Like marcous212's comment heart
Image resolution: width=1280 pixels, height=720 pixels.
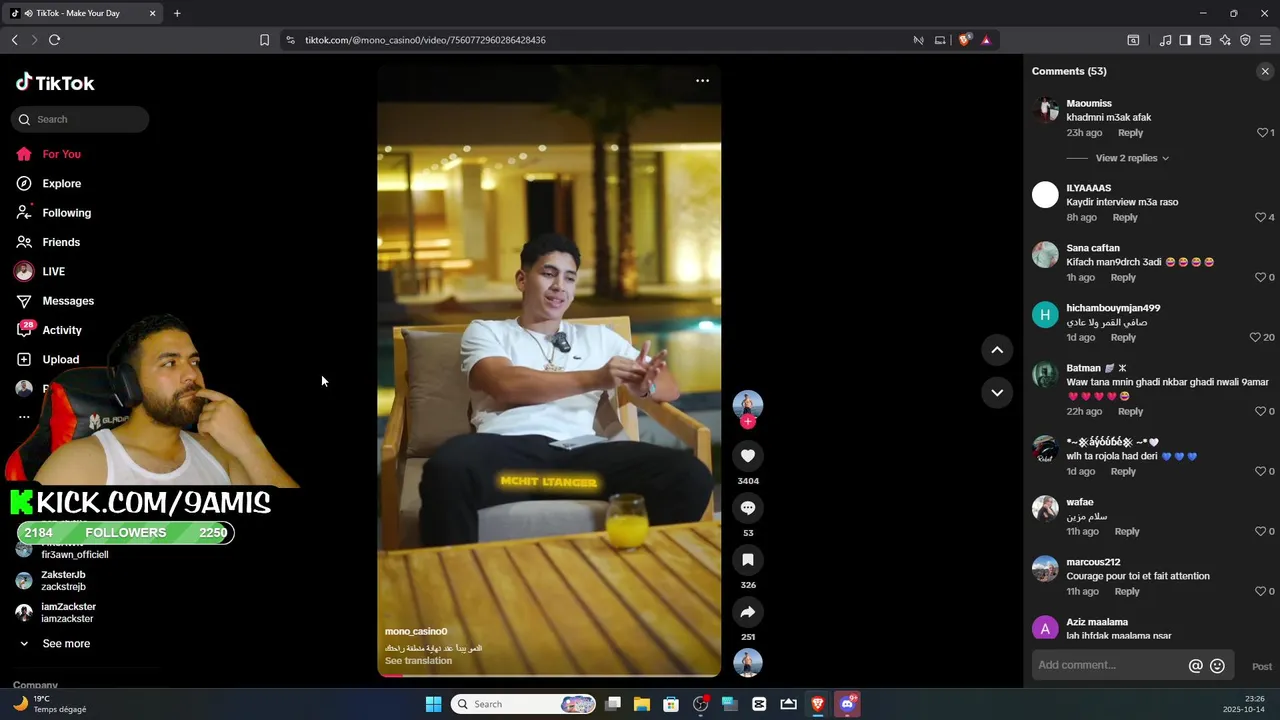pyautogui.click(x=1260, y=592)
